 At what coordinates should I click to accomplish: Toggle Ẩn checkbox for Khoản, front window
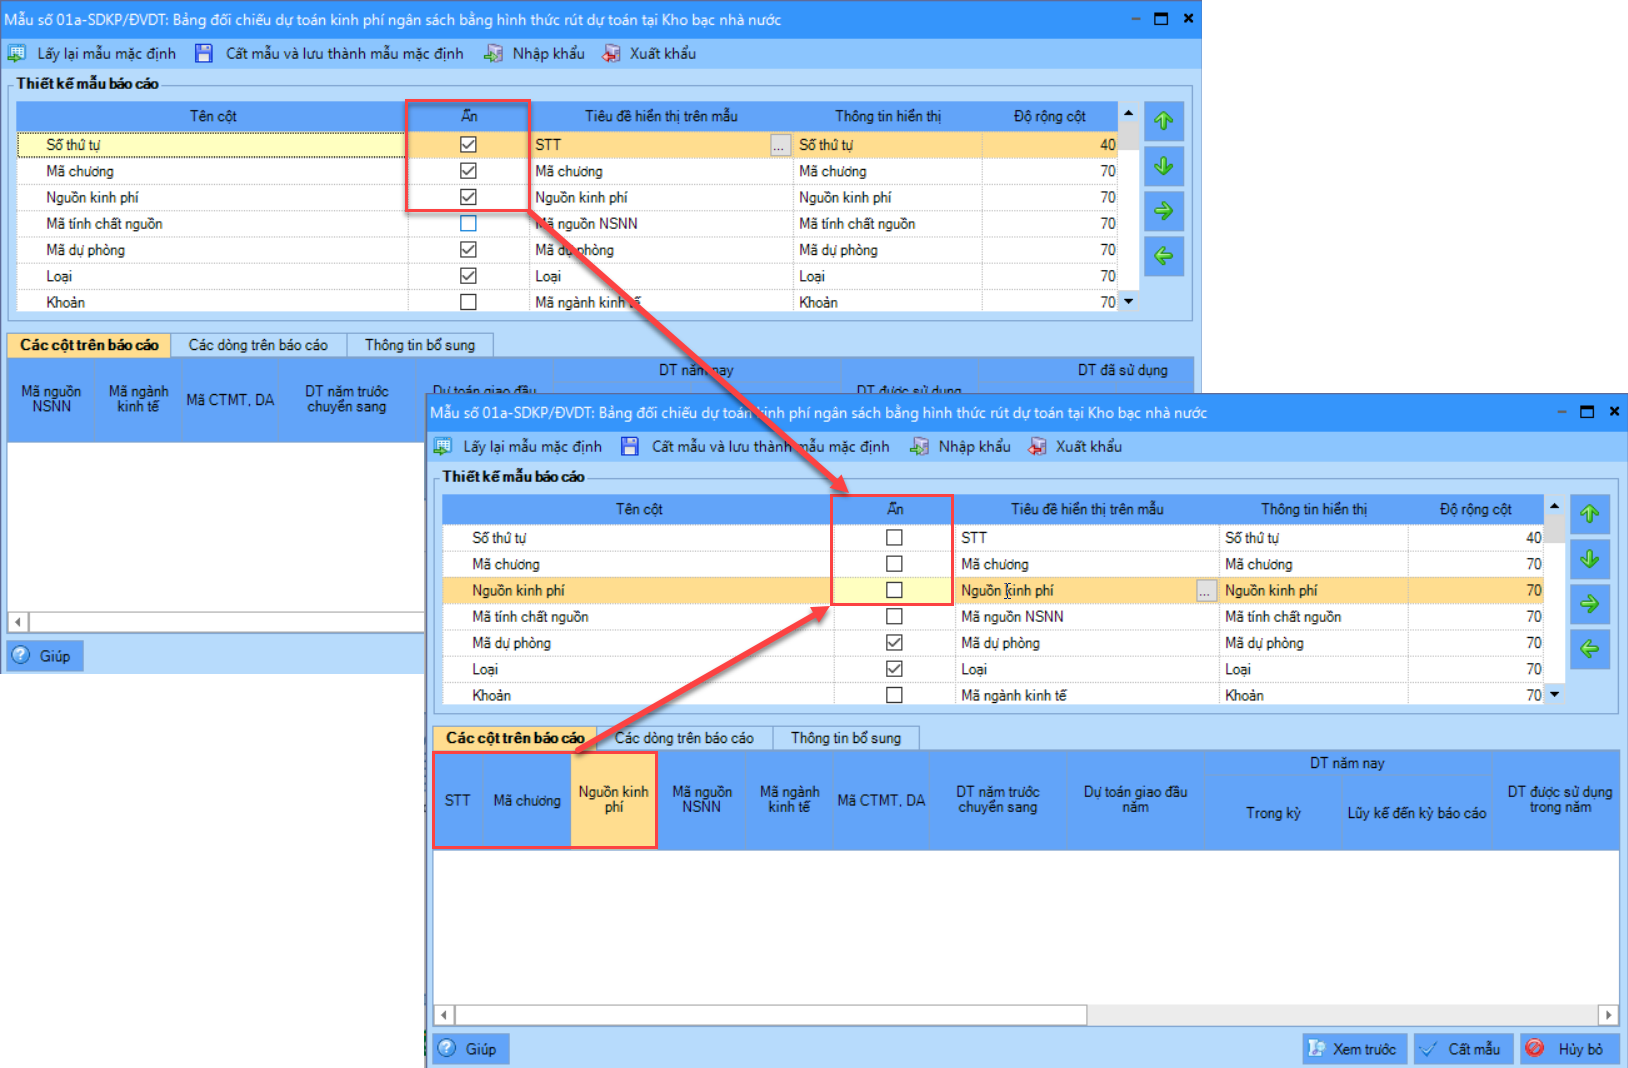(894, 695)
